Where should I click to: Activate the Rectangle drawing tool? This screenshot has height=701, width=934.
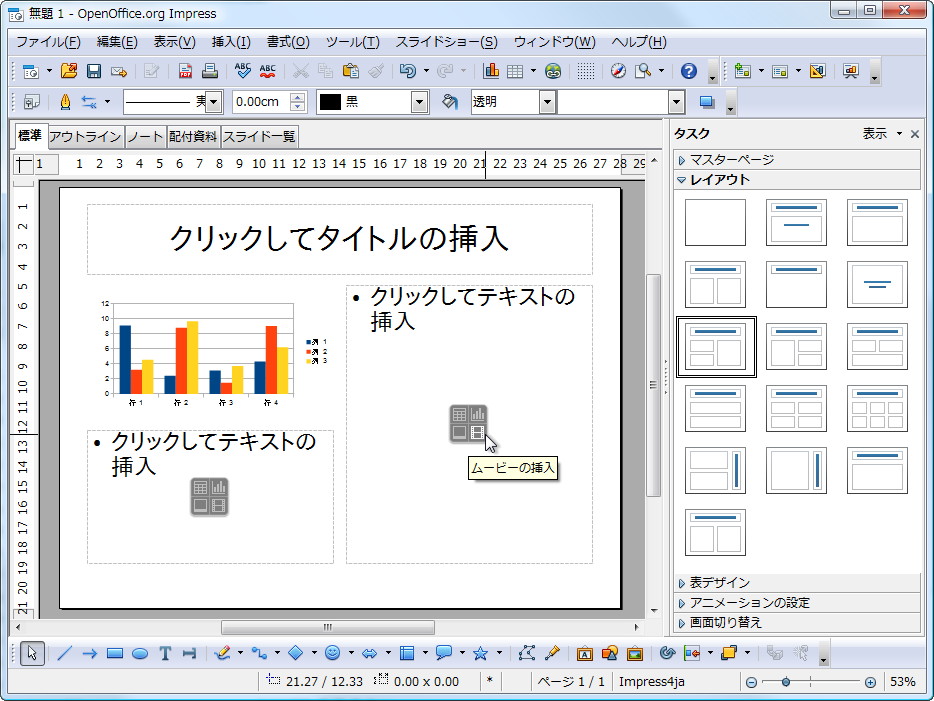click(114, 654)
